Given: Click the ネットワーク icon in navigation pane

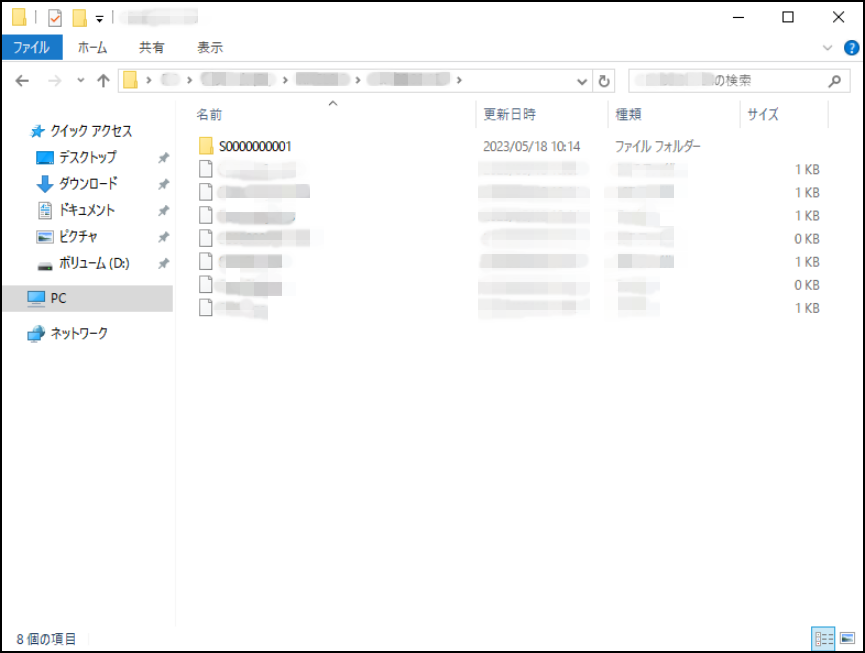Looking at the screenshot, I should pyautogui.click(x=36, y=334).
